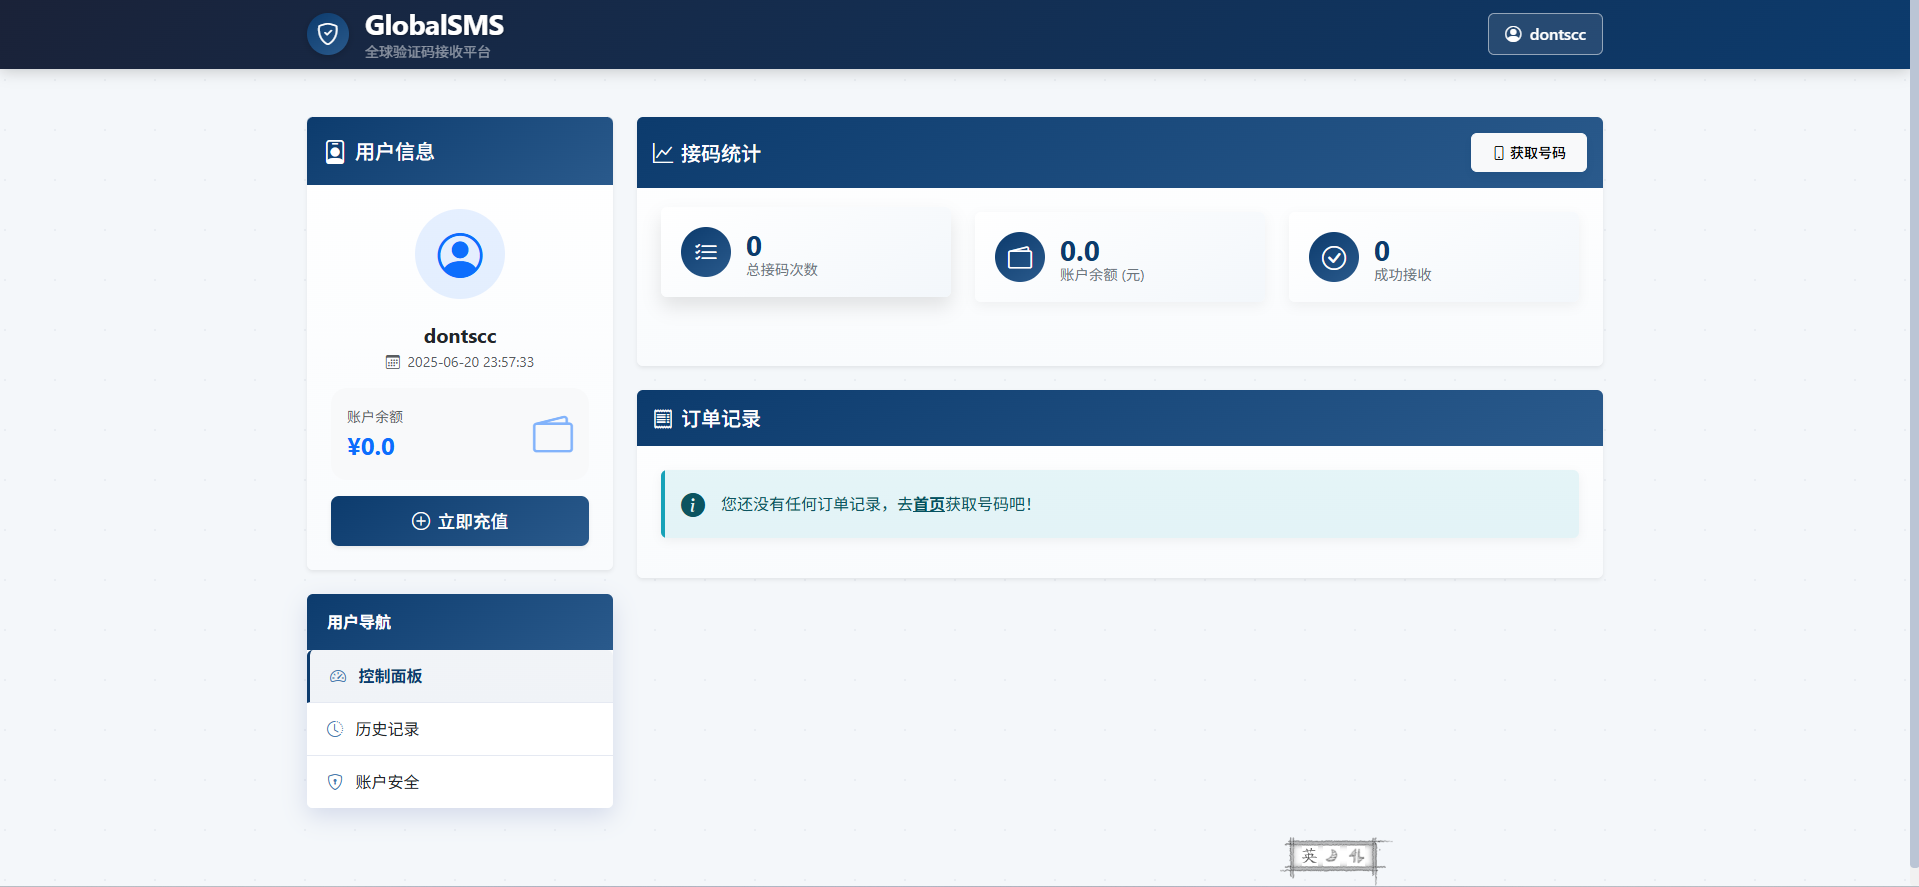The width and height of the screenshot is (1919, 887).
Task: Click the wallet icon in balance card
Action: pos(552,435)
